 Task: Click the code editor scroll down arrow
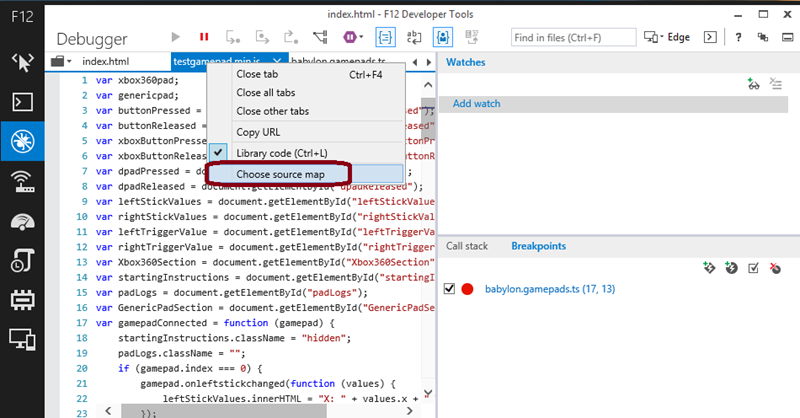click(x=428, y=392)
